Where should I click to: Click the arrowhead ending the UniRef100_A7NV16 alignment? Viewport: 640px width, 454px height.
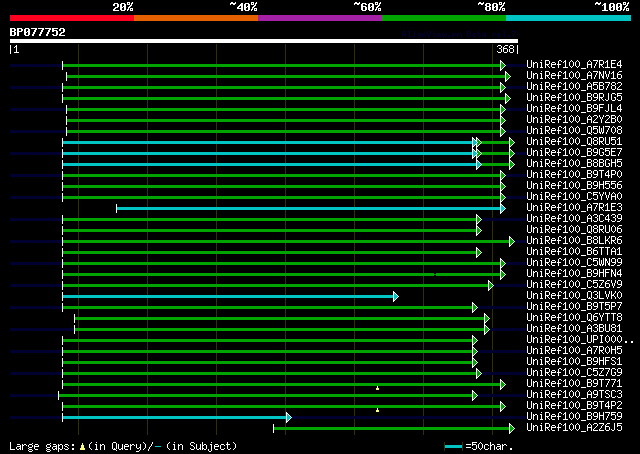508,76
